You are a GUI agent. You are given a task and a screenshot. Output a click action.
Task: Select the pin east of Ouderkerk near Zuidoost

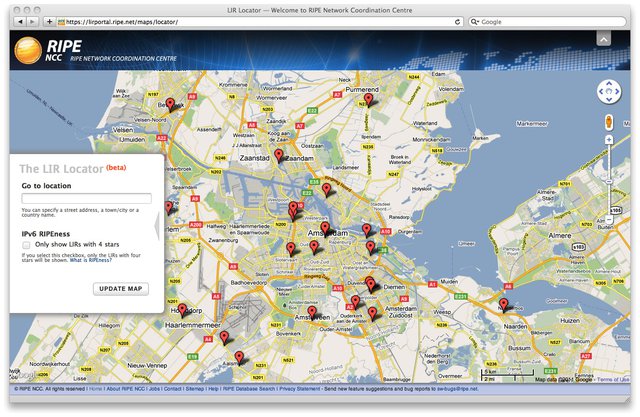coord(372,314)
